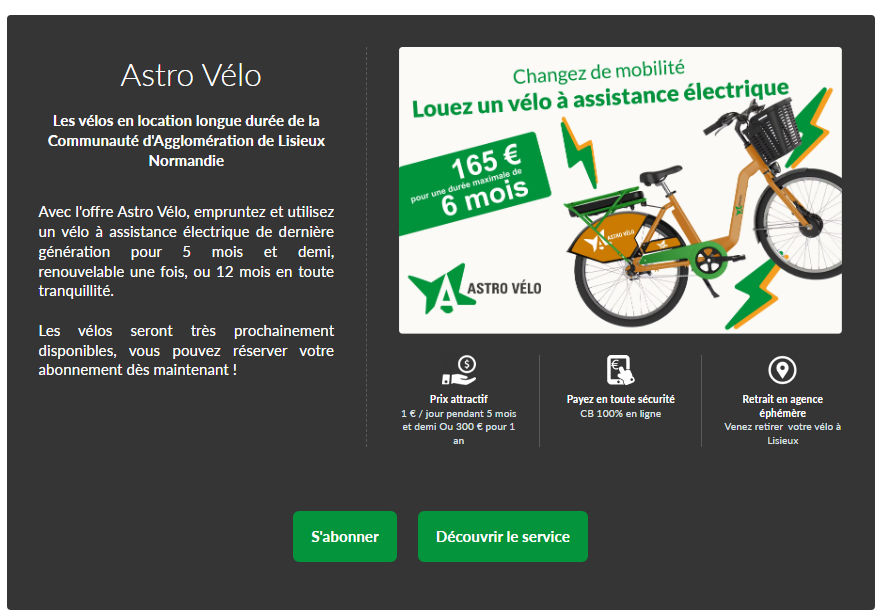Click the Venez retirer votre vélo text
Image resolution: width=887 pixels, height=614 pixels.
(782, 433)
